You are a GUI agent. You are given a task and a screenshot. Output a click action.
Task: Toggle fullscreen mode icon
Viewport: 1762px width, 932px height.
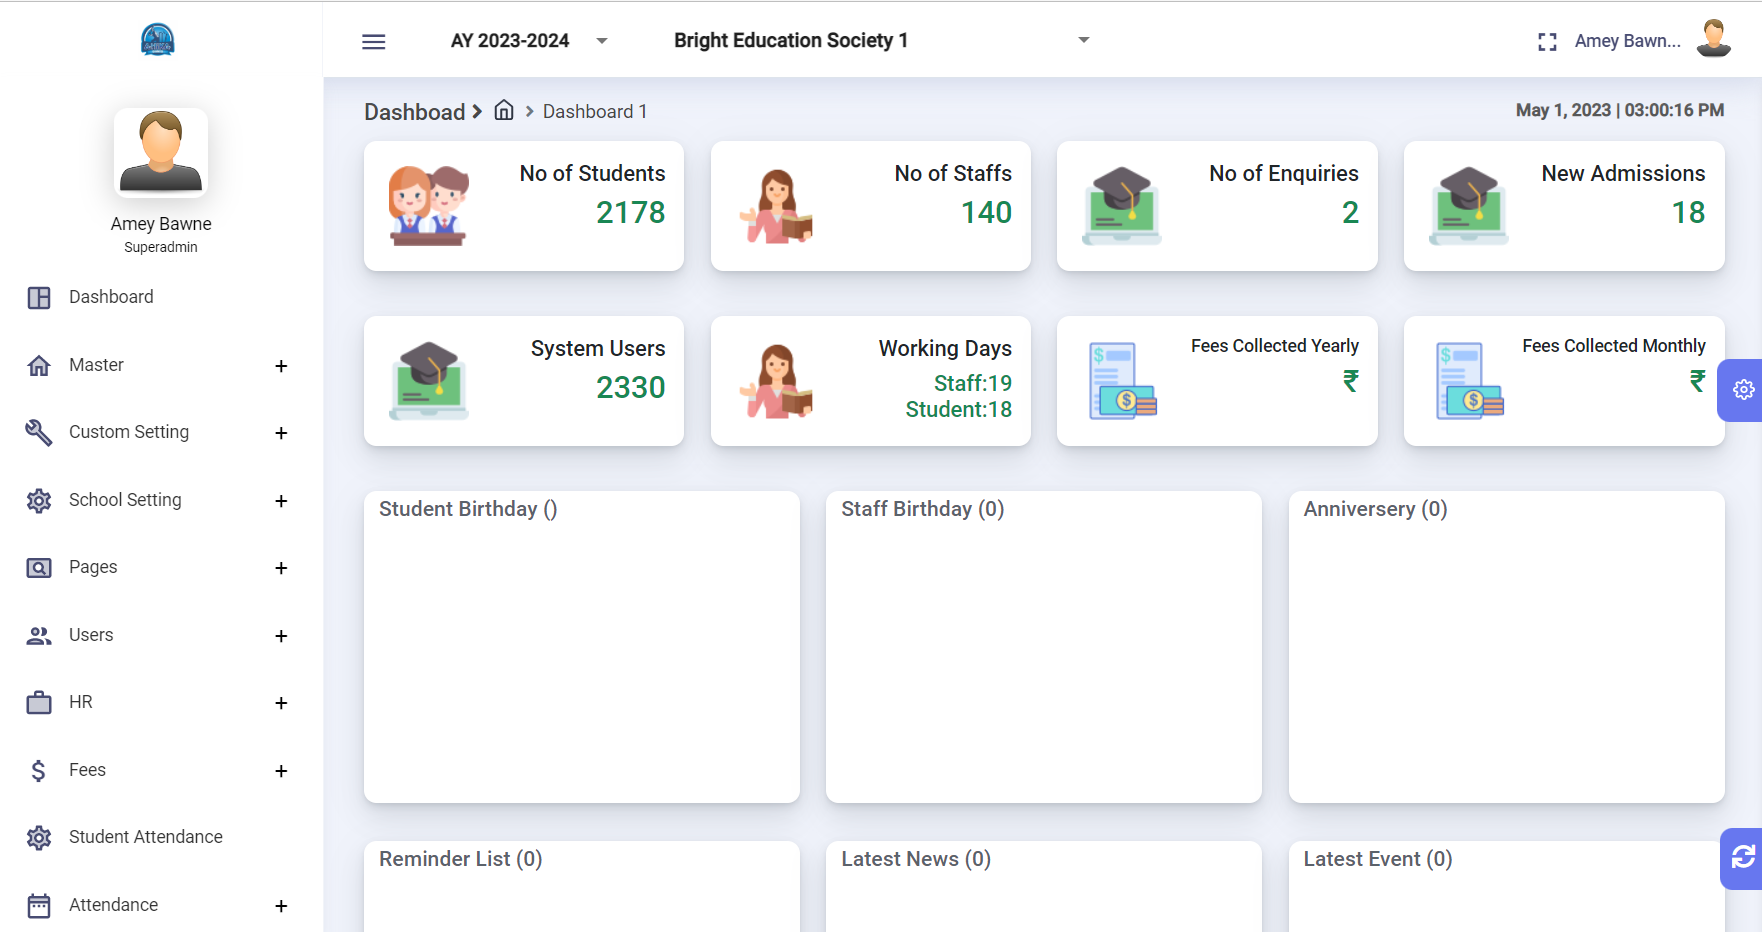(x=1547, y=42)
